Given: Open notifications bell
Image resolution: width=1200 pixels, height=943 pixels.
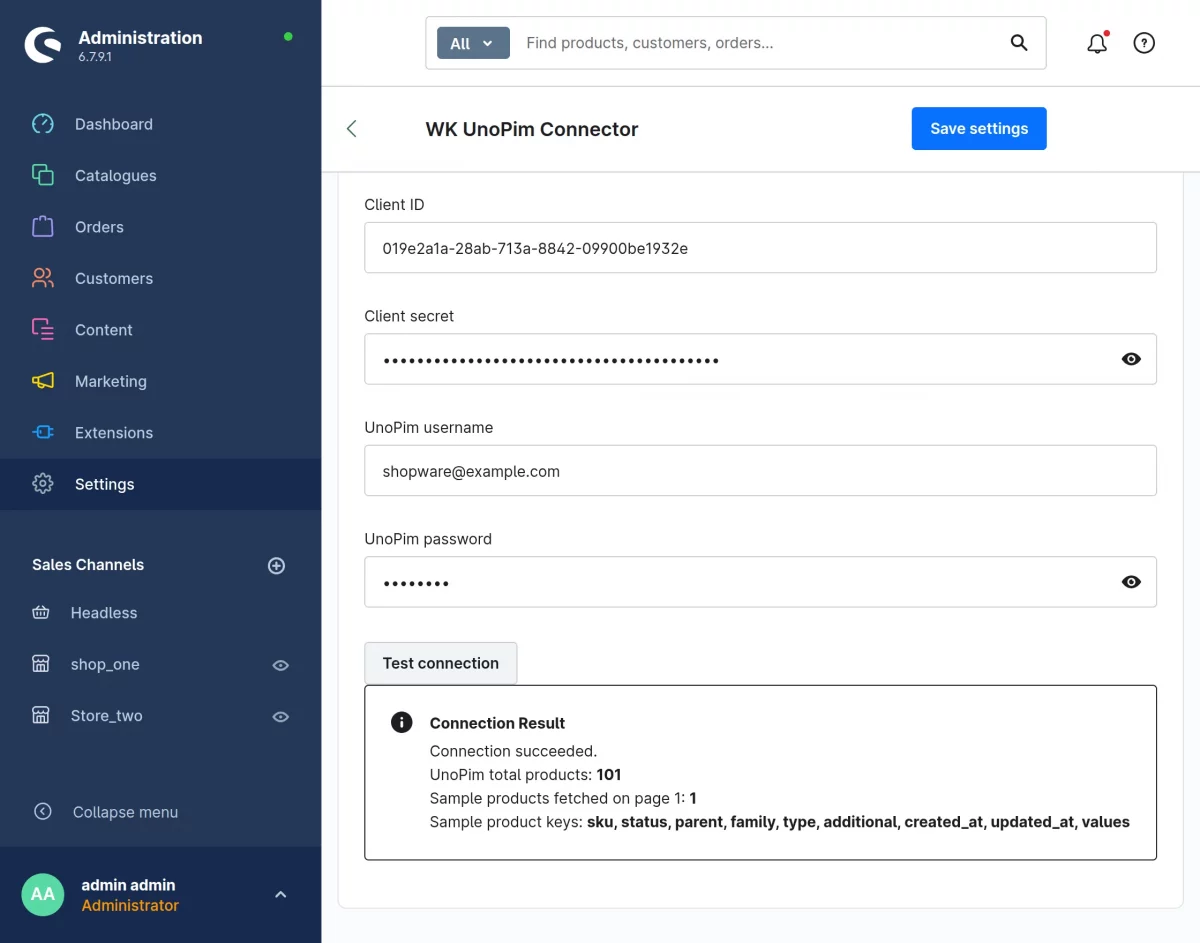Looking at the screenshot, I should coord(1097,43).
